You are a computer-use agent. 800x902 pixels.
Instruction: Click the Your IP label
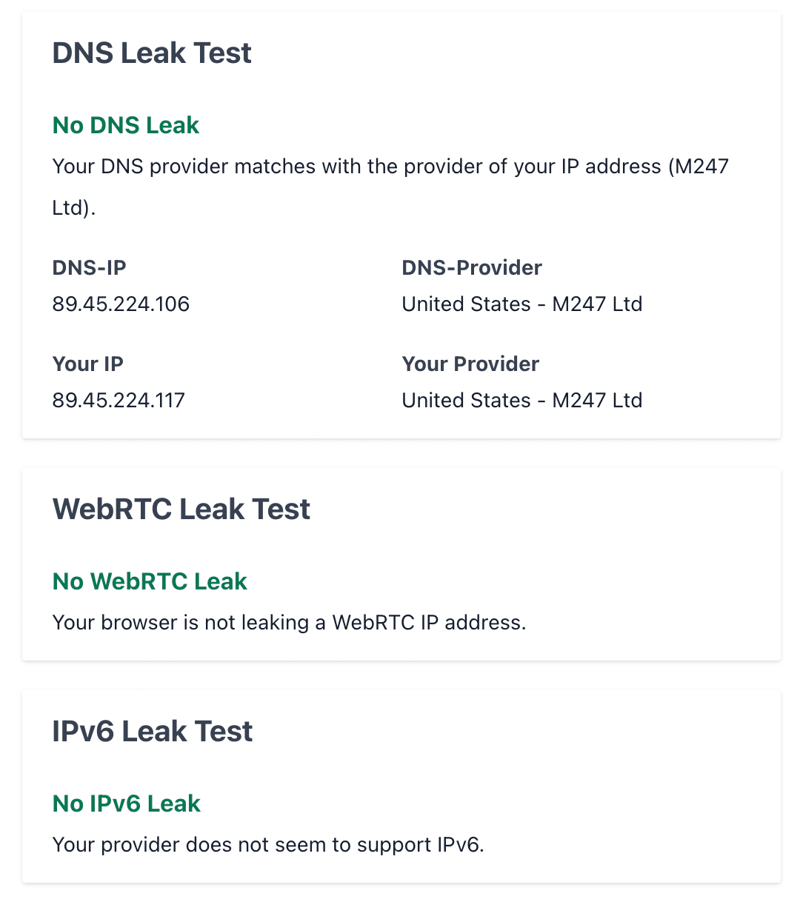point(87,364)
